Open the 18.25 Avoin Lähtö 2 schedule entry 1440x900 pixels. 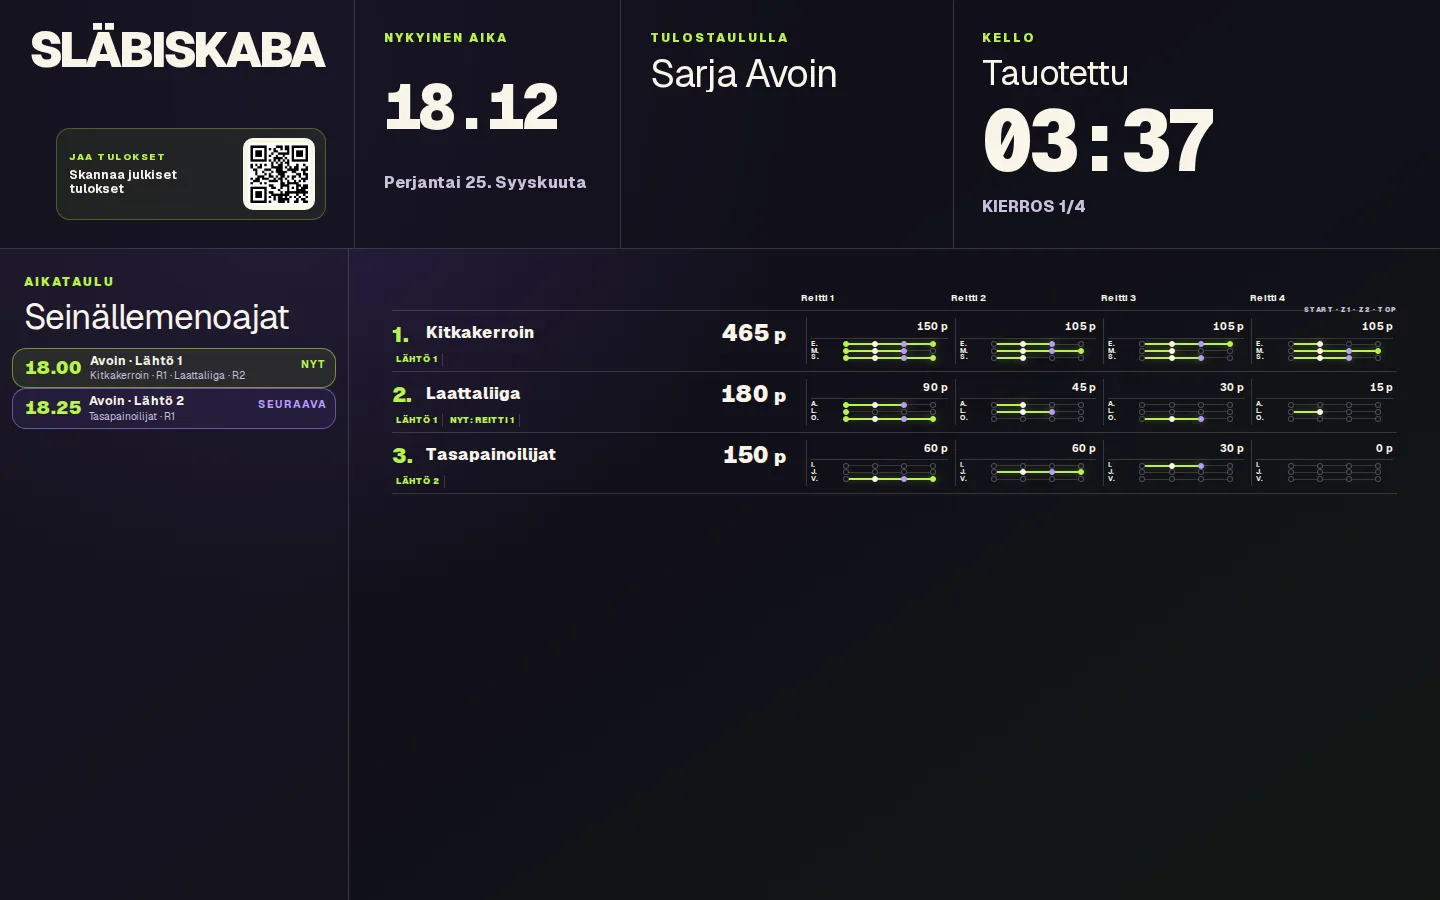point(174,408)
